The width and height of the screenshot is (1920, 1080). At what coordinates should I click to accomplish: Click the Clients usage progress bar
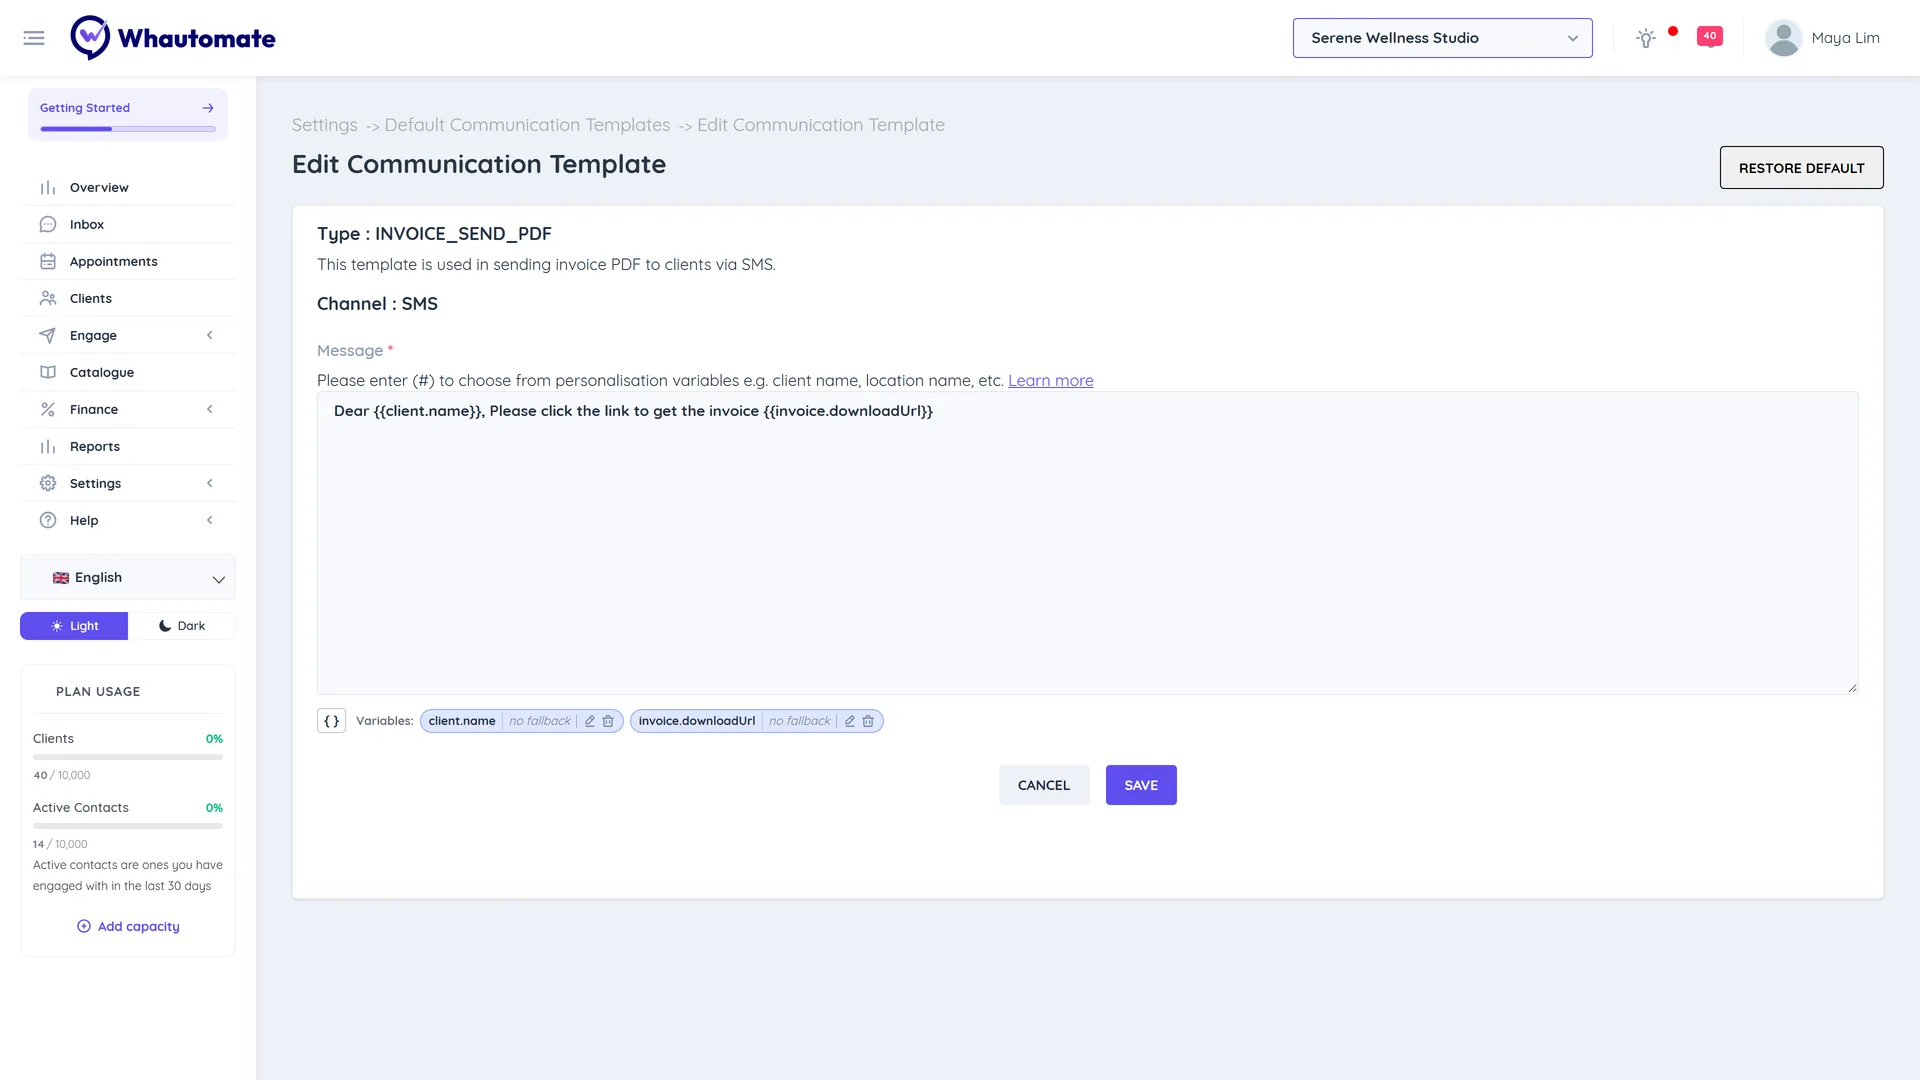[x=128, y=757]
